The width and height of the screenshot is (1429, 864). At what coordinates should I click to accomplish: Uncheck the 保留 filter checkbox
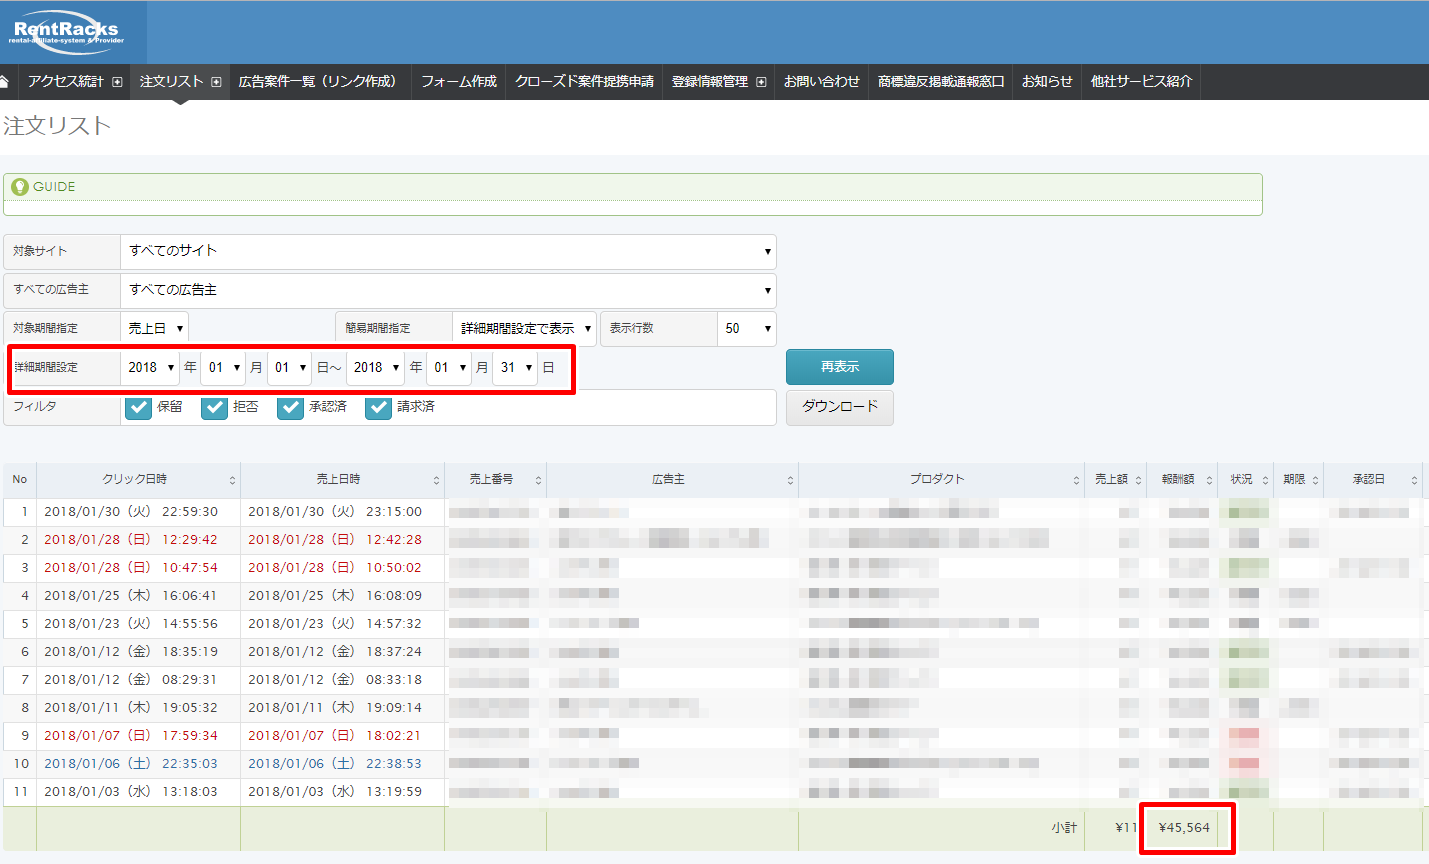tap(139, 407)
